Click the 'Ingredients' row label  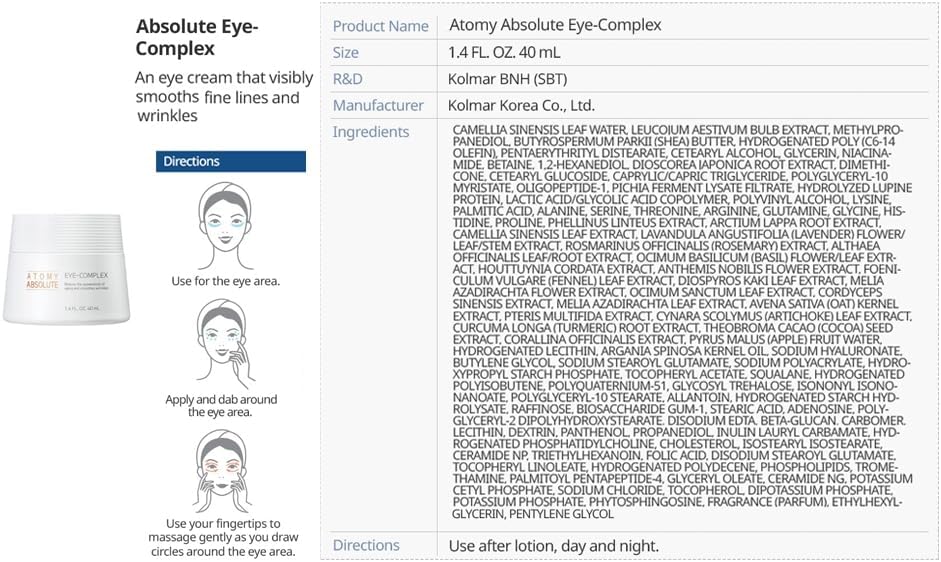click(x=371, y=132)
